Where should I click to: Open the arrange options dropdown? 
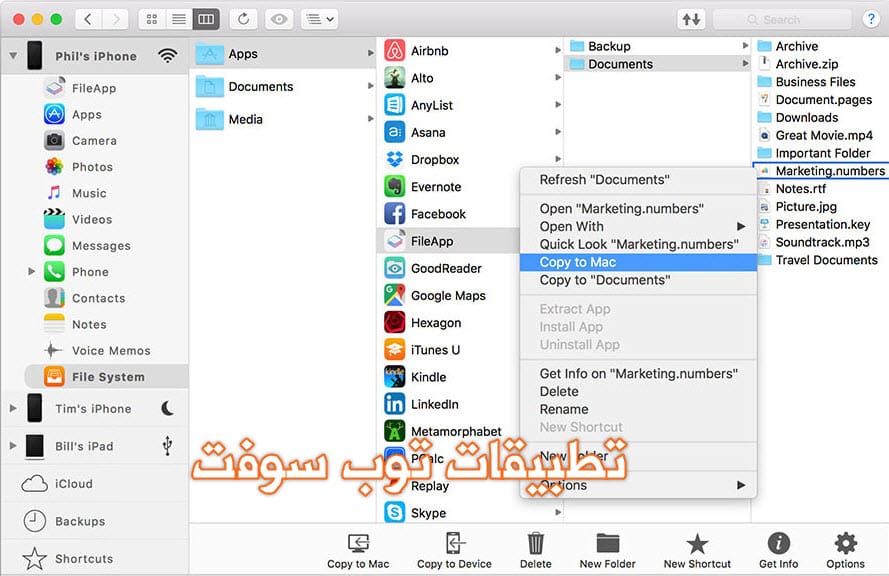point(320,19)
